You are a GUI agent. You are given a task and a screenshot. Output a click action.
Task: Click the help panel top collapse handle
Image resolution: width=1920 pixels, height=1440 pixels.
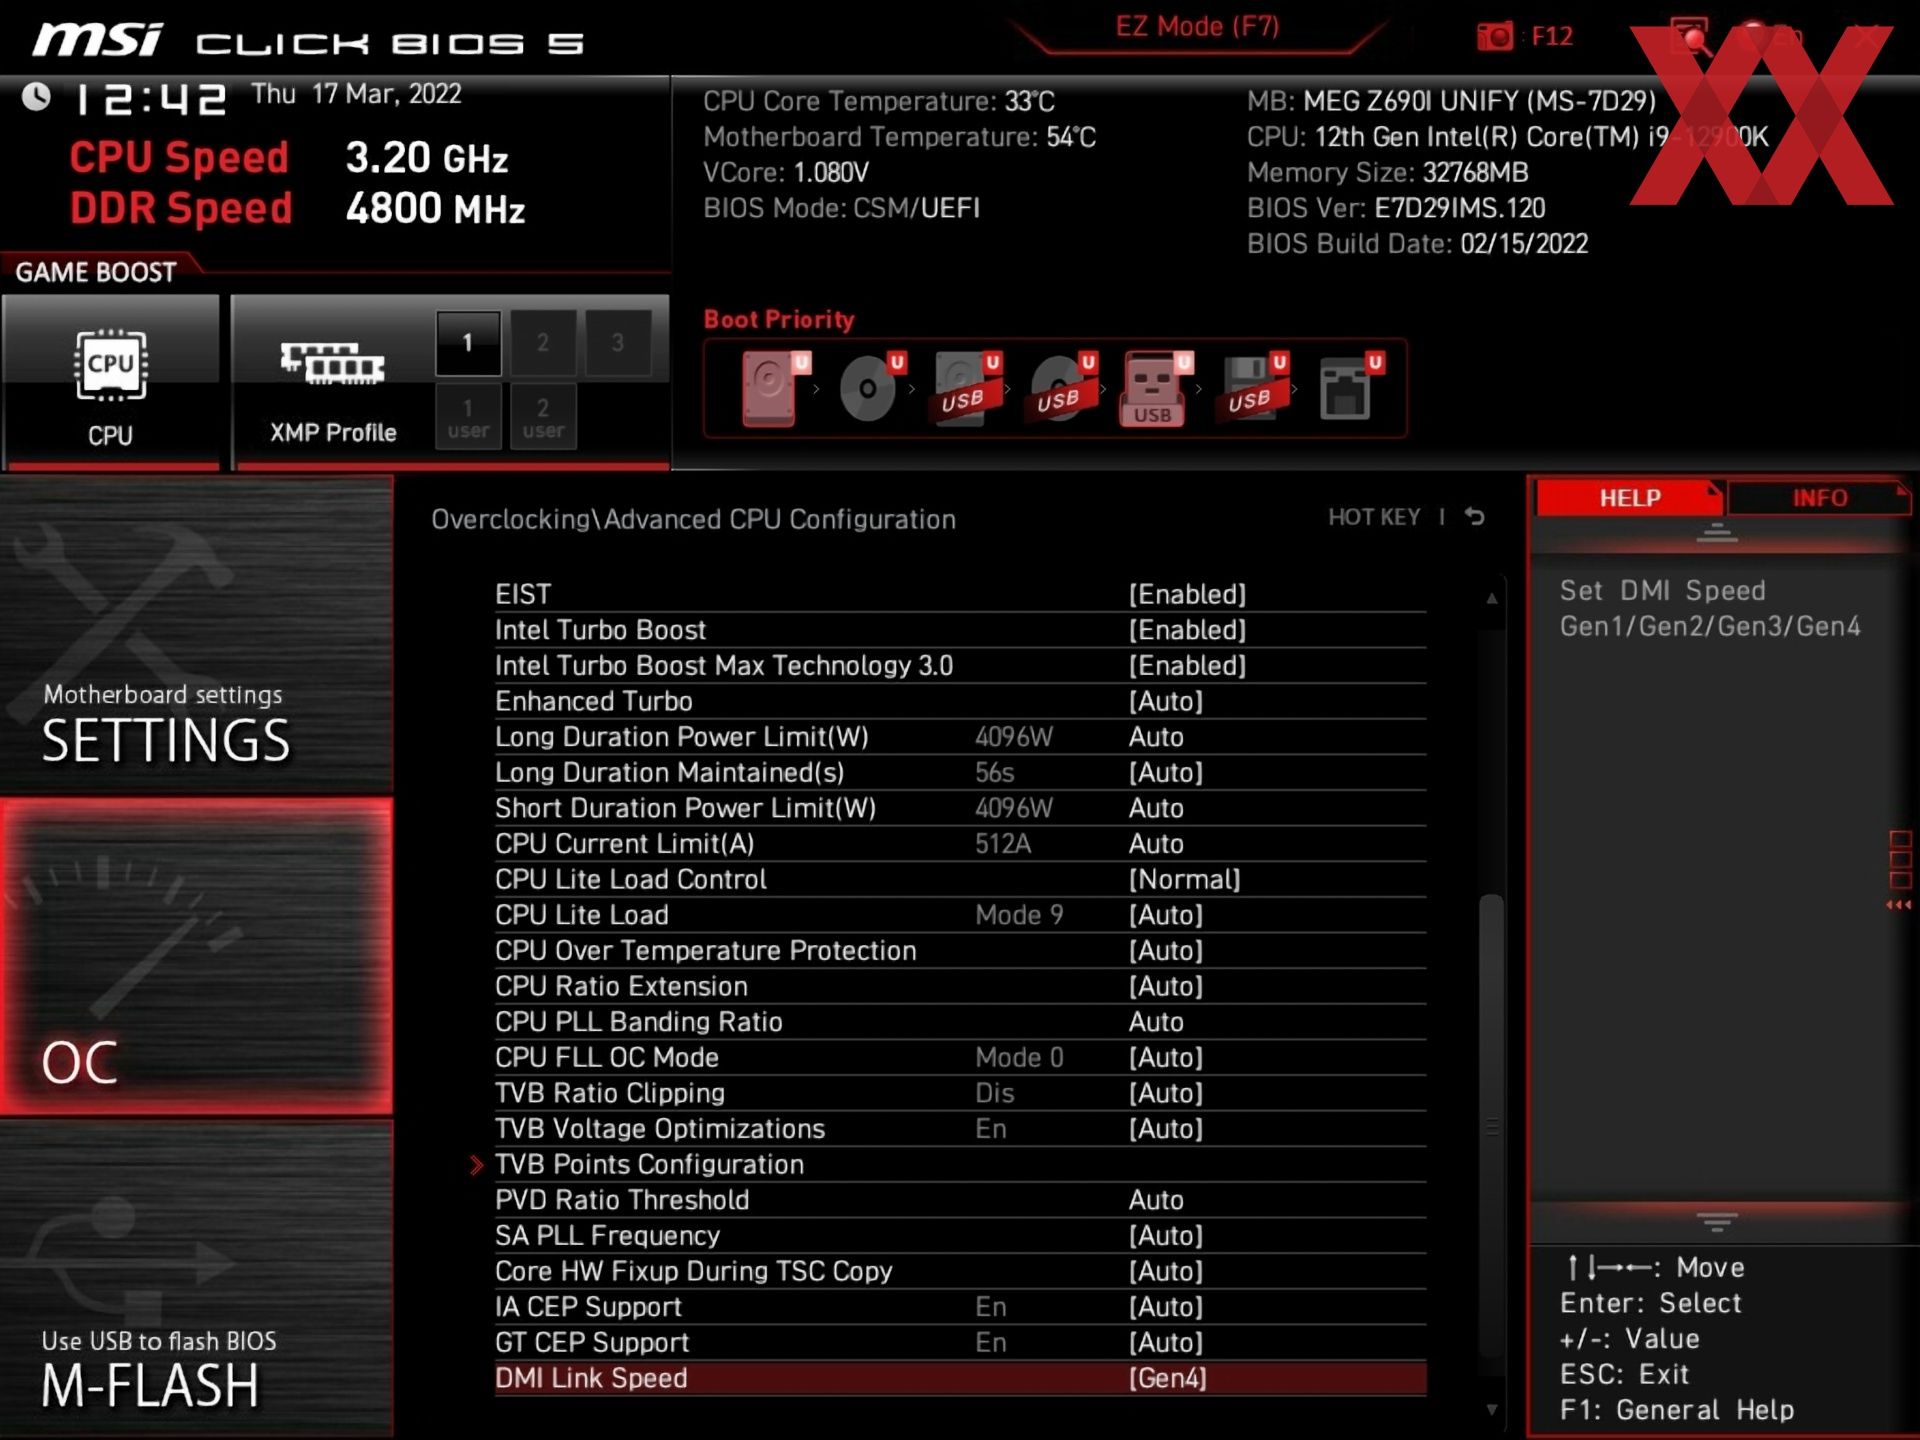1717,533
